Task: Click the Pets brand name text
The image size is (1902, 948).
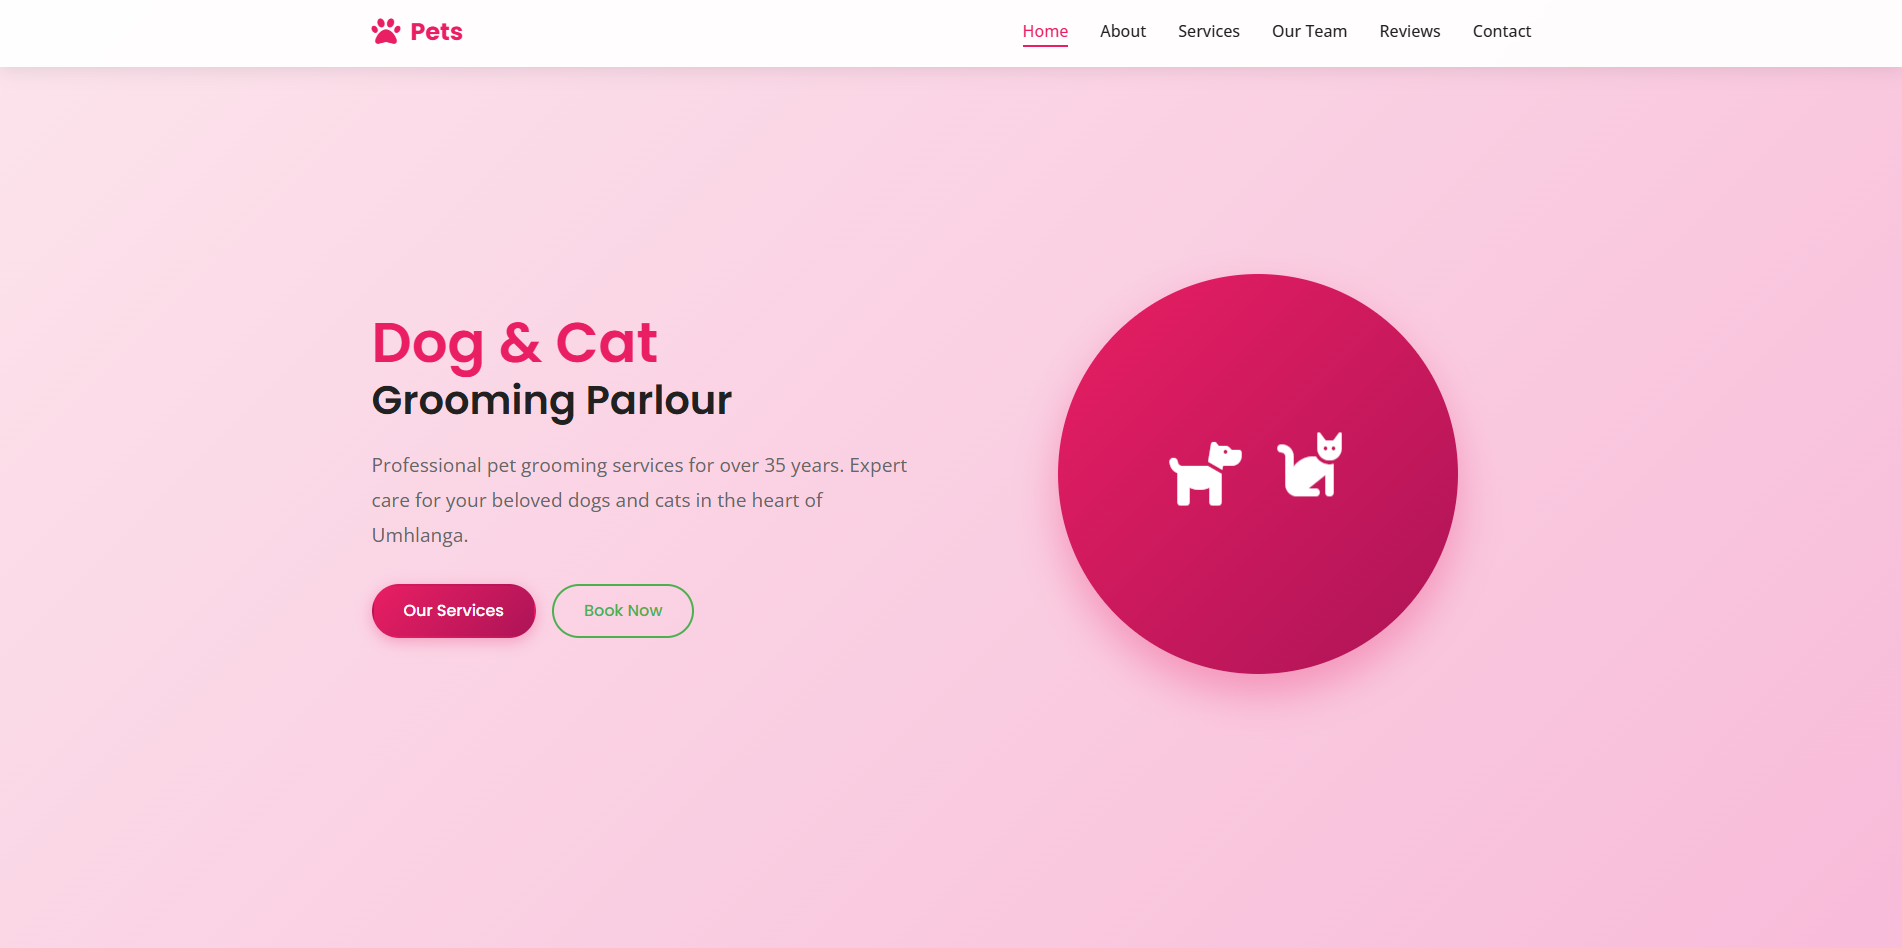Action: point(436,32)
